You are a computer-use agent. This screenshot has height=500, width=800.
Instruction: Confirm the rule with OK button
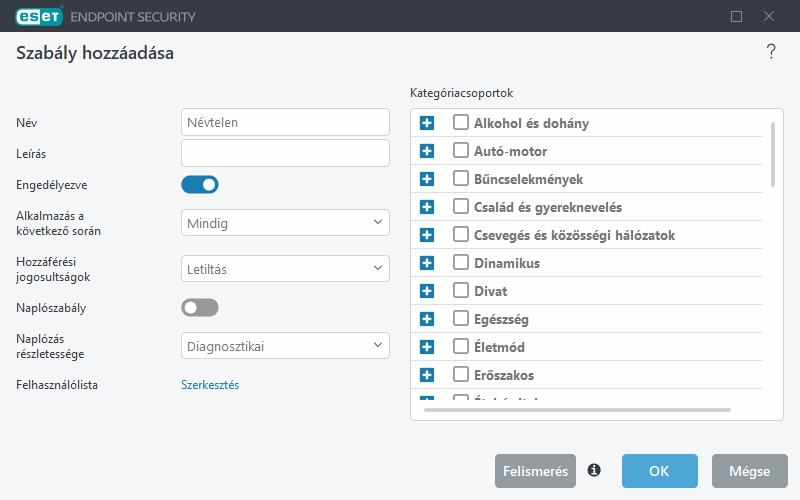click(660, 471)
